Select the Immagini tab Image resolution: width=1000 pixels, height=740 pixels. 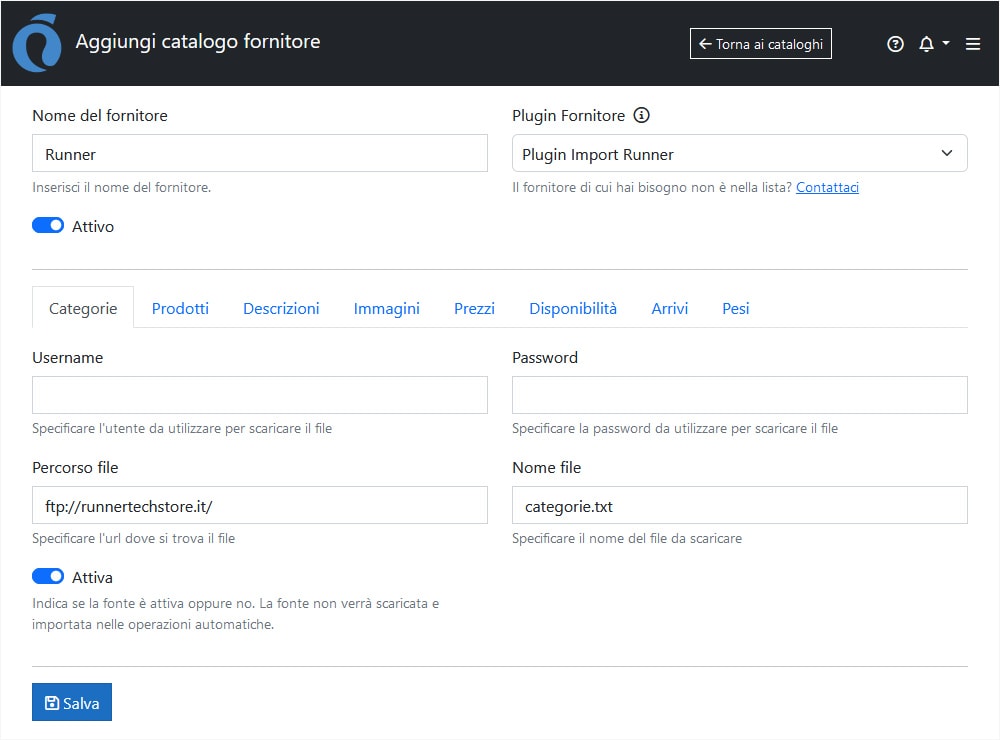pos(386,308)
